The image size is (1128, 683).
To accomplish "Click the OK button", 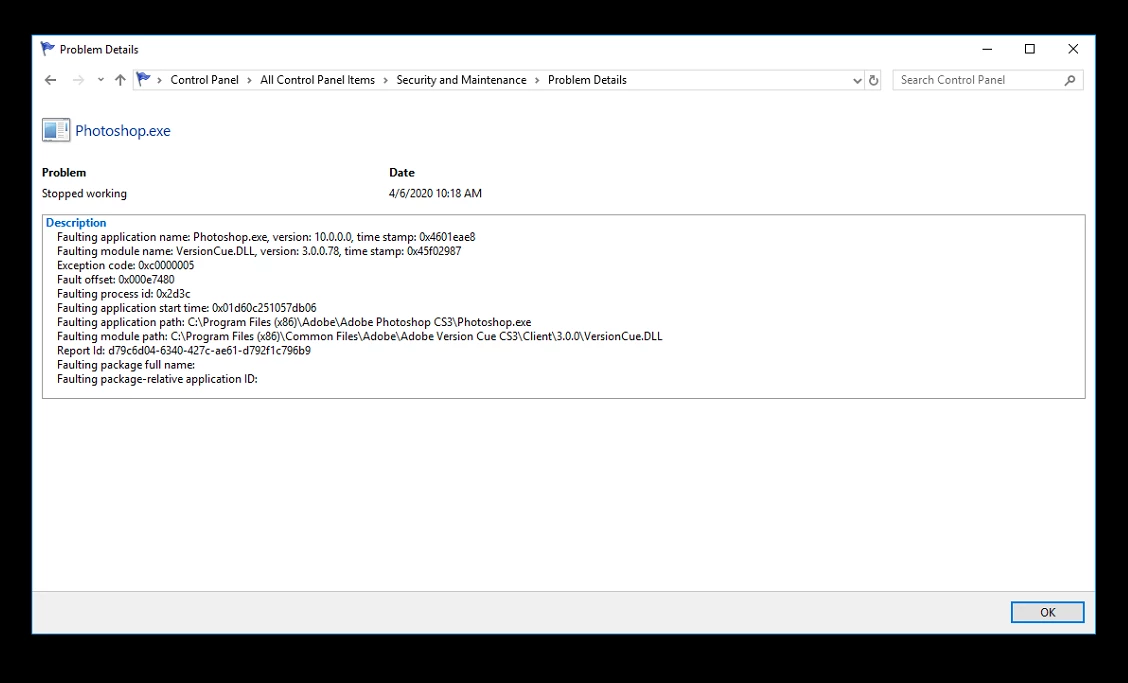I will click(x=1047, y=612).
